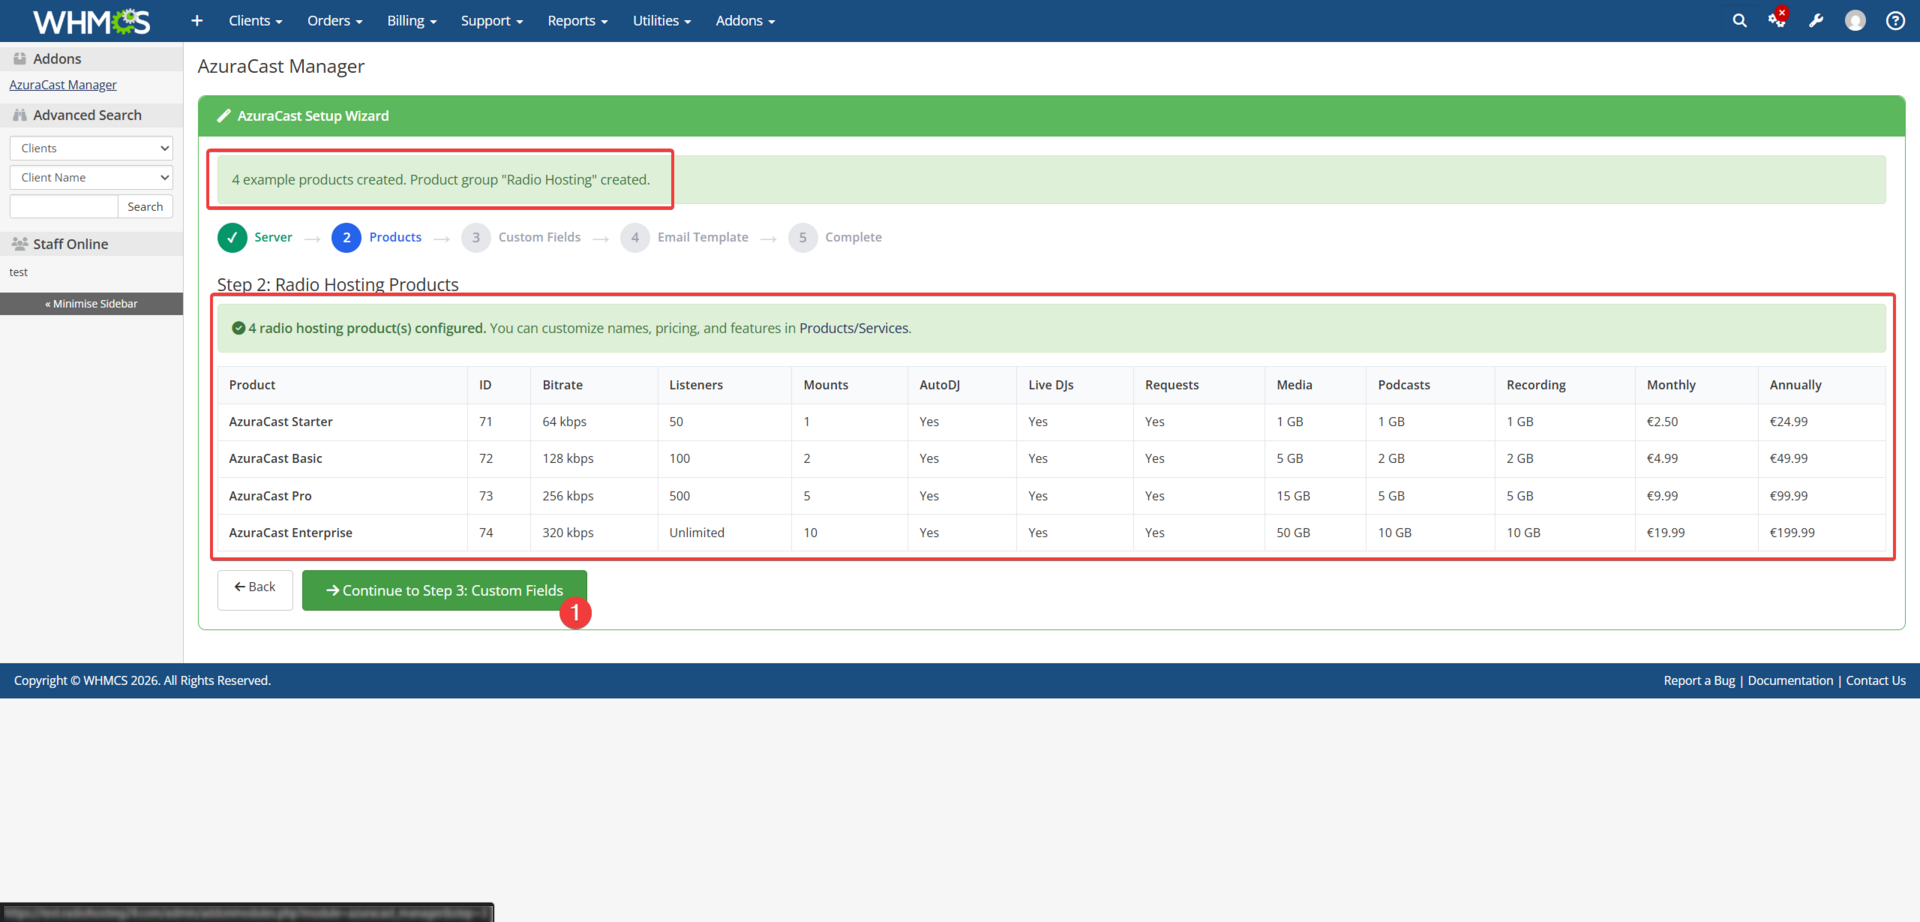
Task: Select step 3 Custom Fields circle
Action: [476, 237]
